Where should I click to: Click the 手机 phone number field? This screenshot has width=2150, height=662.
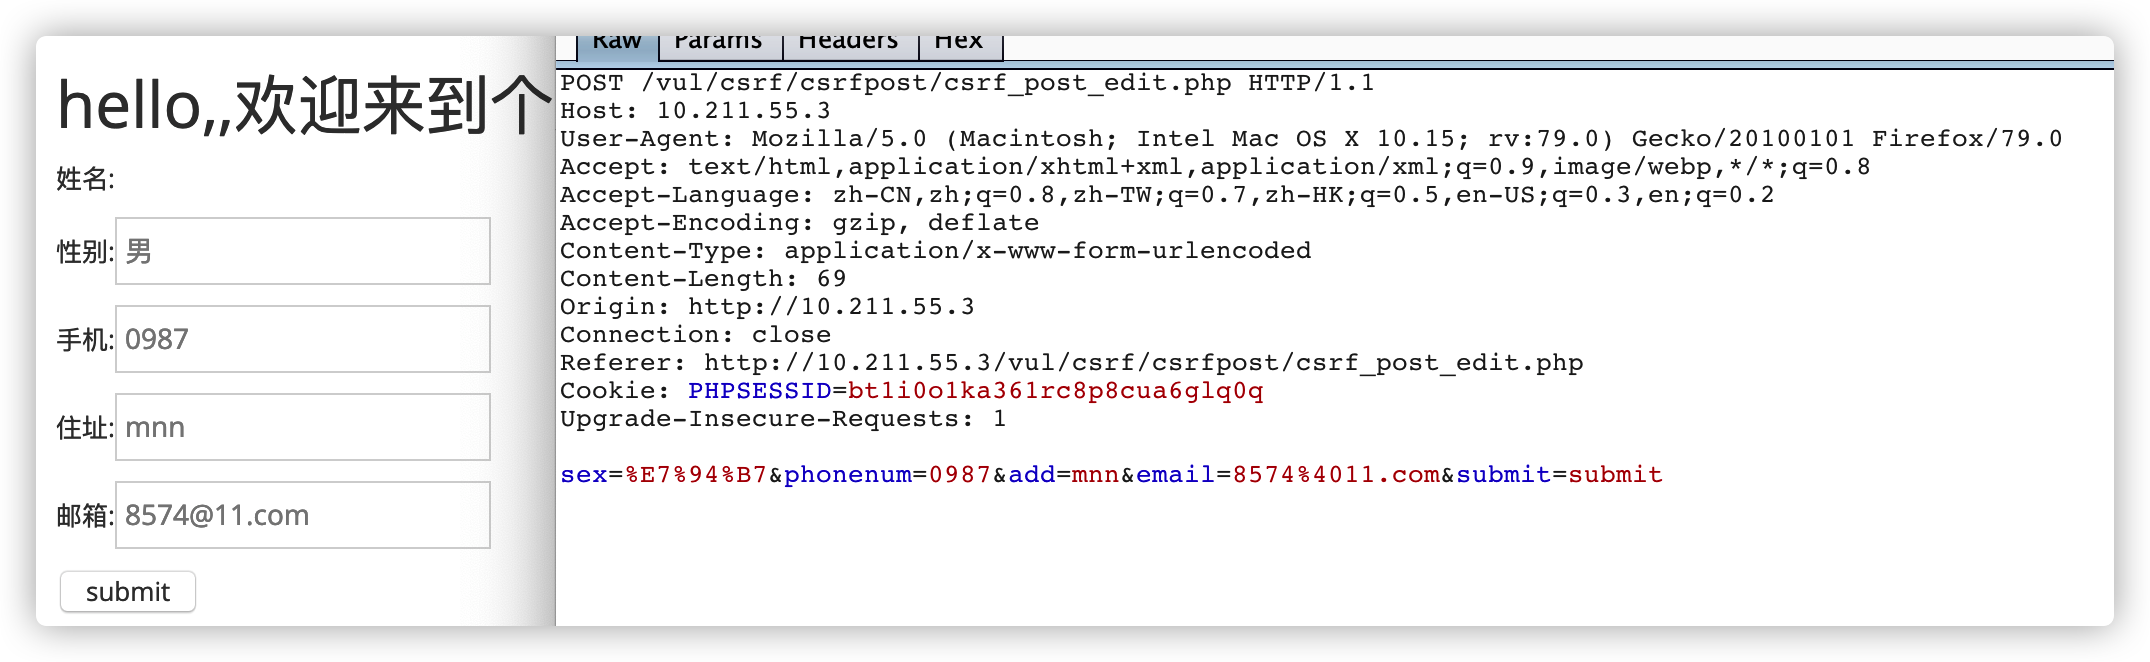(x=303, y=339)
